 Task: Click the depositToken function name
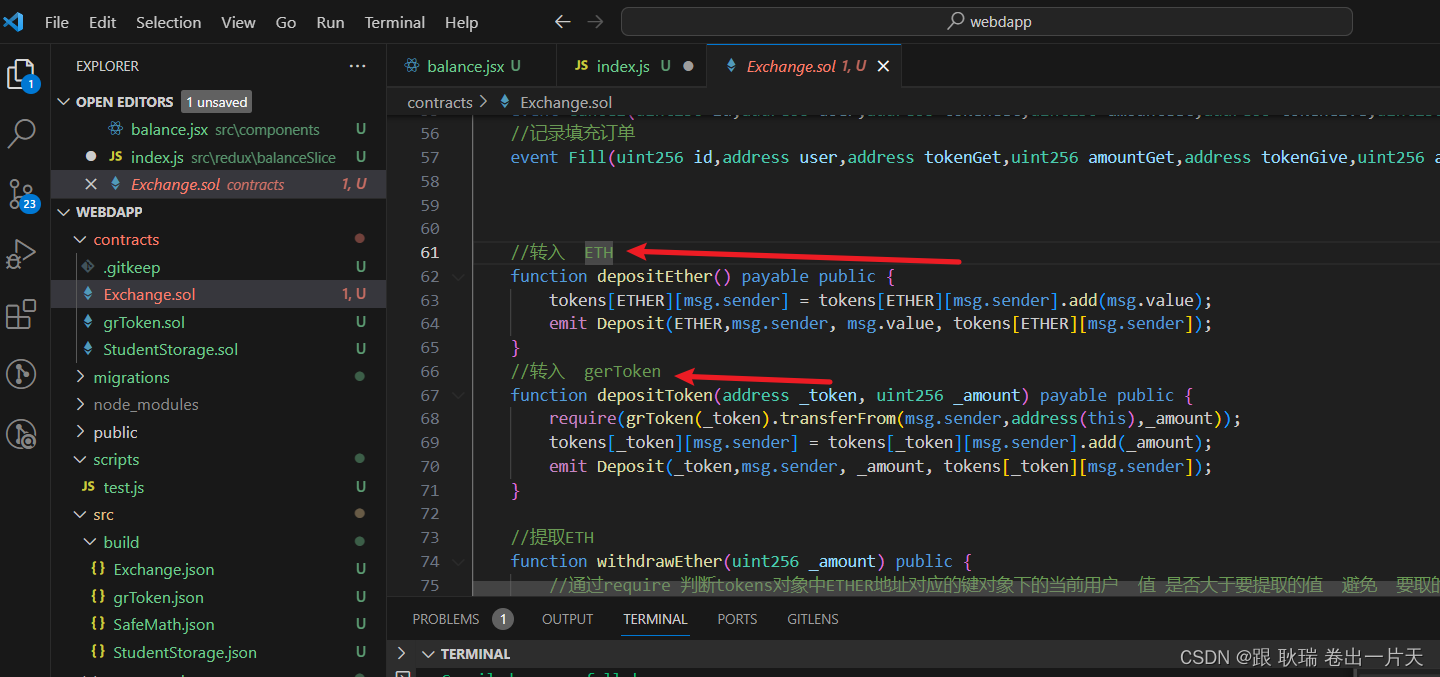(x=655, y=395)
